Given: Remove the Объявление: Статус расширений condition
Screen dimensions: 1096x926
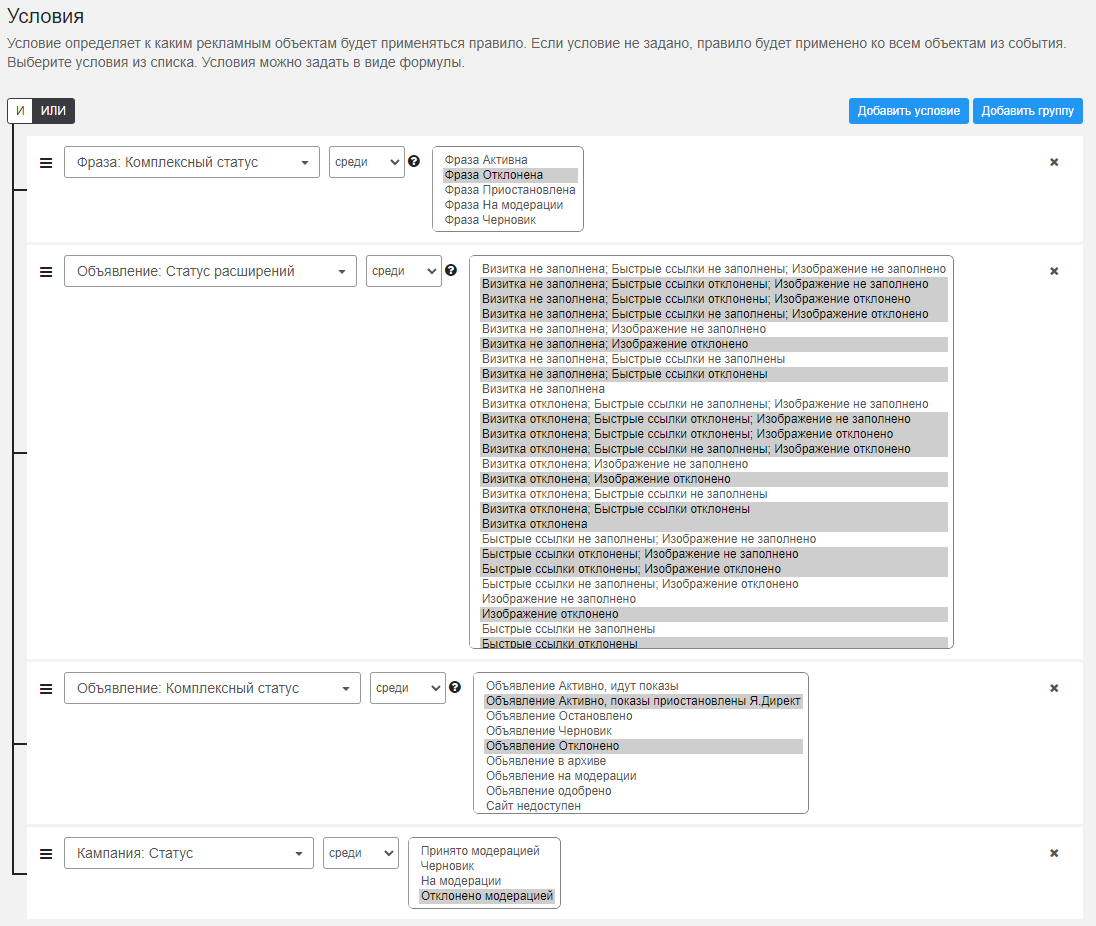Looking at the screenshot, I should pyautogui.click(x=1054, y=271).
